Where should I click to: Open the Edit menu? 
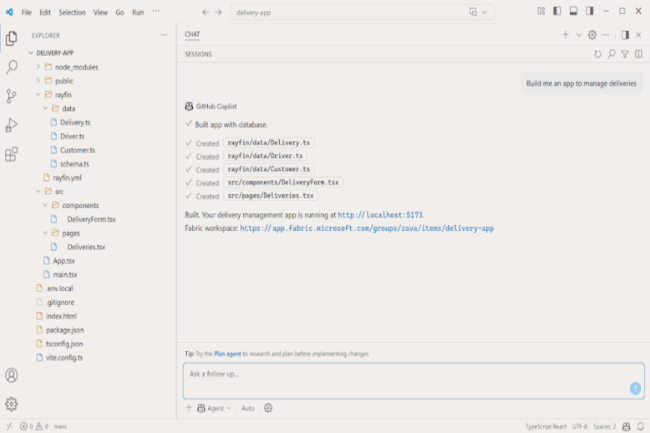click(x=45, y=12)
